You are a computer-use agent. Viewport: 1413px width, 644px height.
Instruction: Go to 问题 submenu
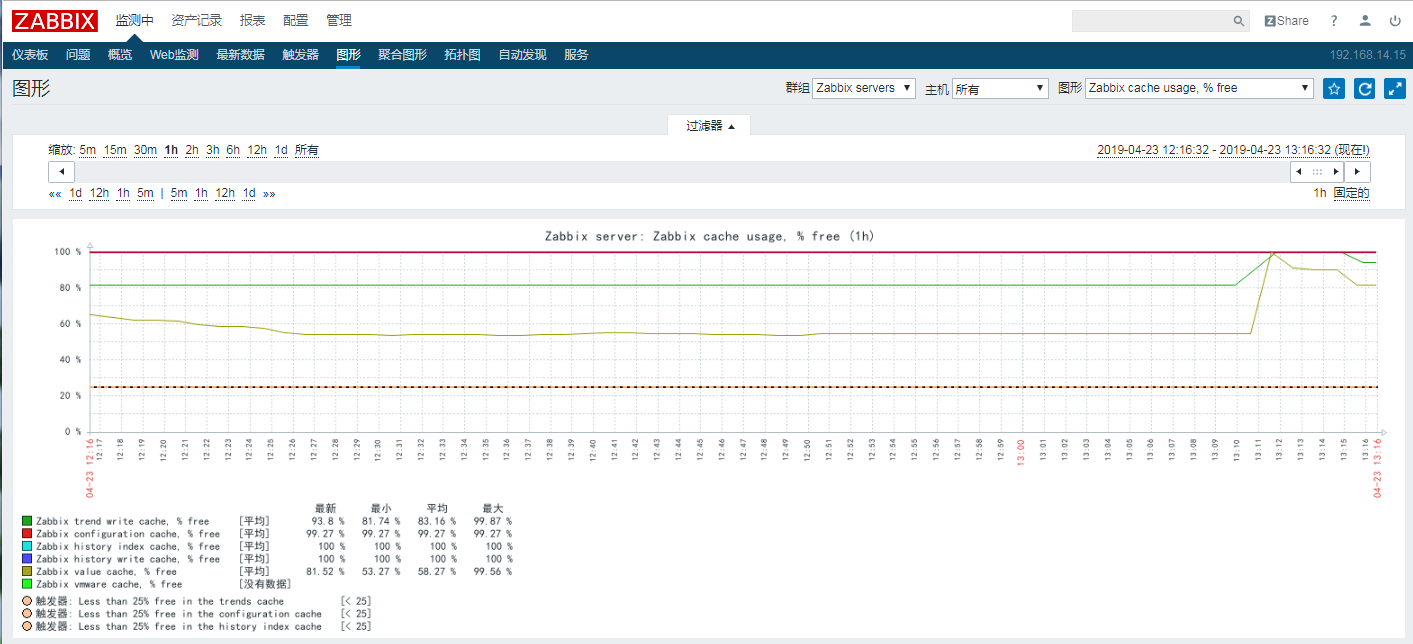tap(78, 55)
